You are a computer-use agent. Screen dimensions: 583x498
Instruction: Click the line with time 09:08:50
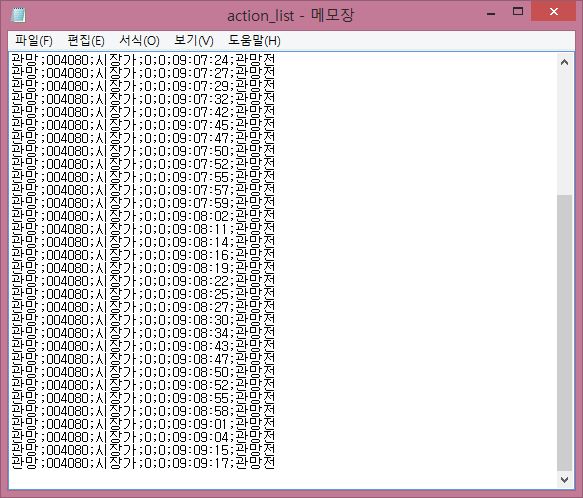coord(143,372)
